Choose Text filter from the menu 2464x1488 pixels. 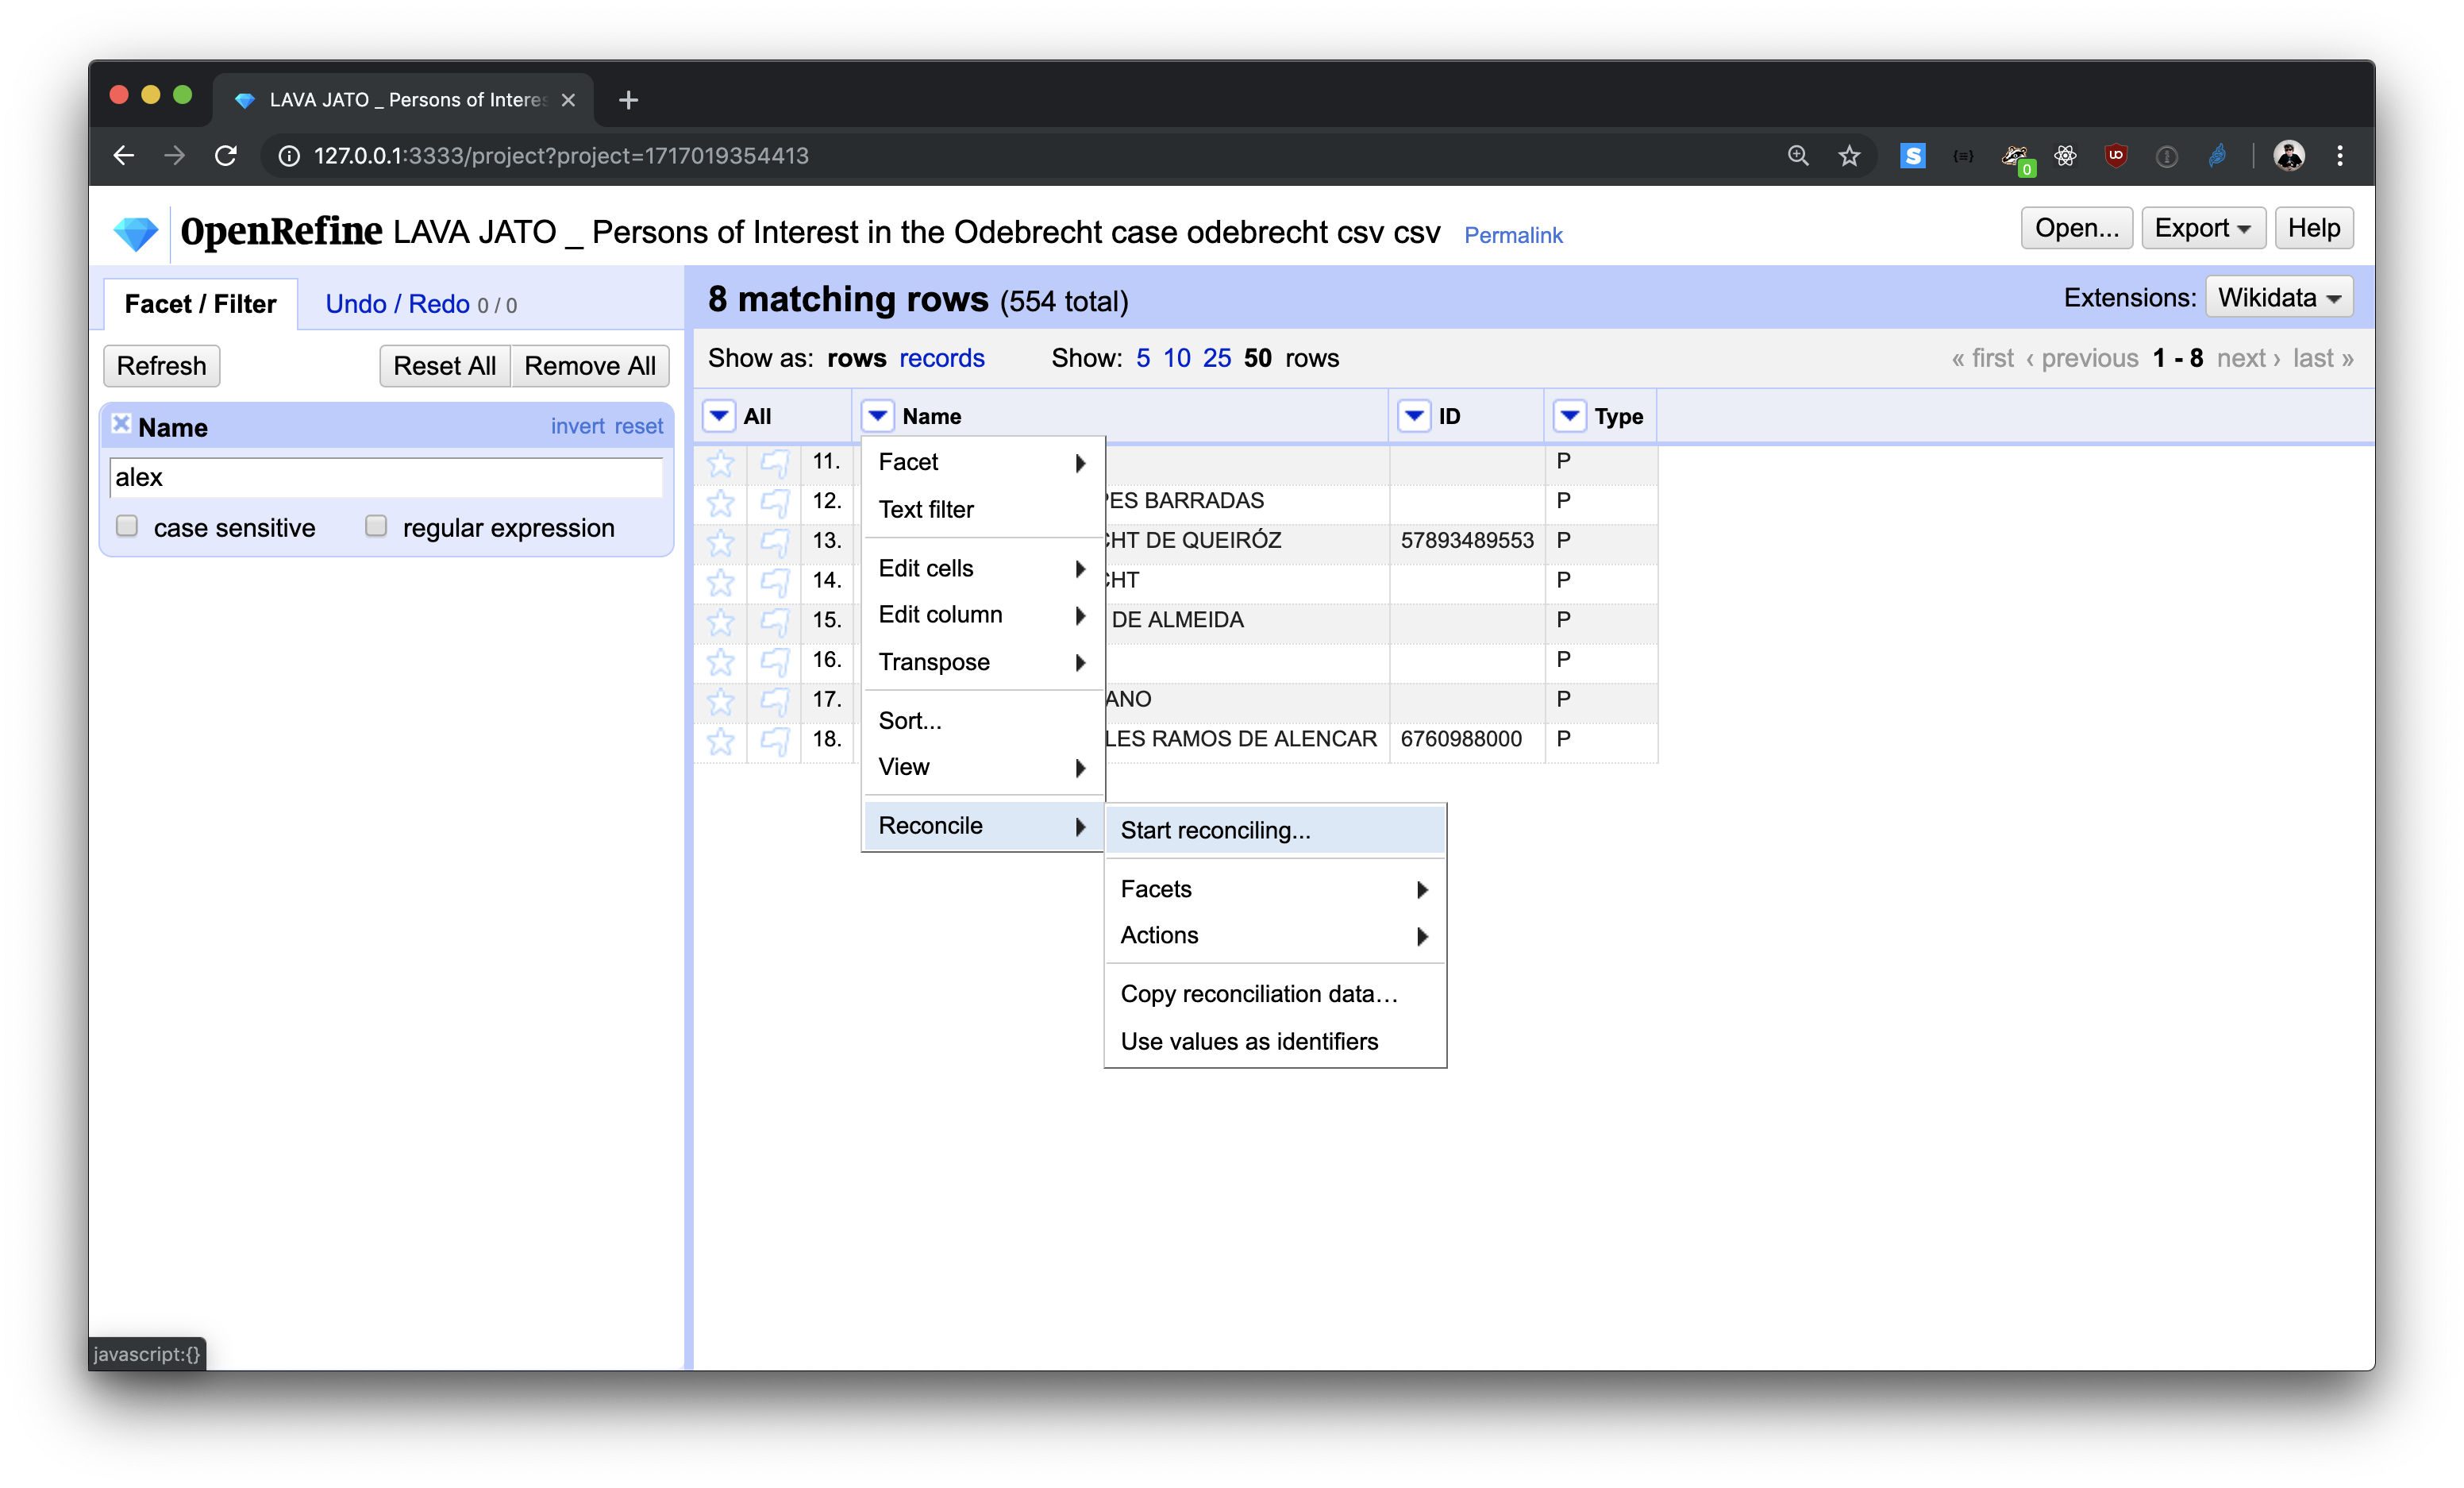point(982,509)
